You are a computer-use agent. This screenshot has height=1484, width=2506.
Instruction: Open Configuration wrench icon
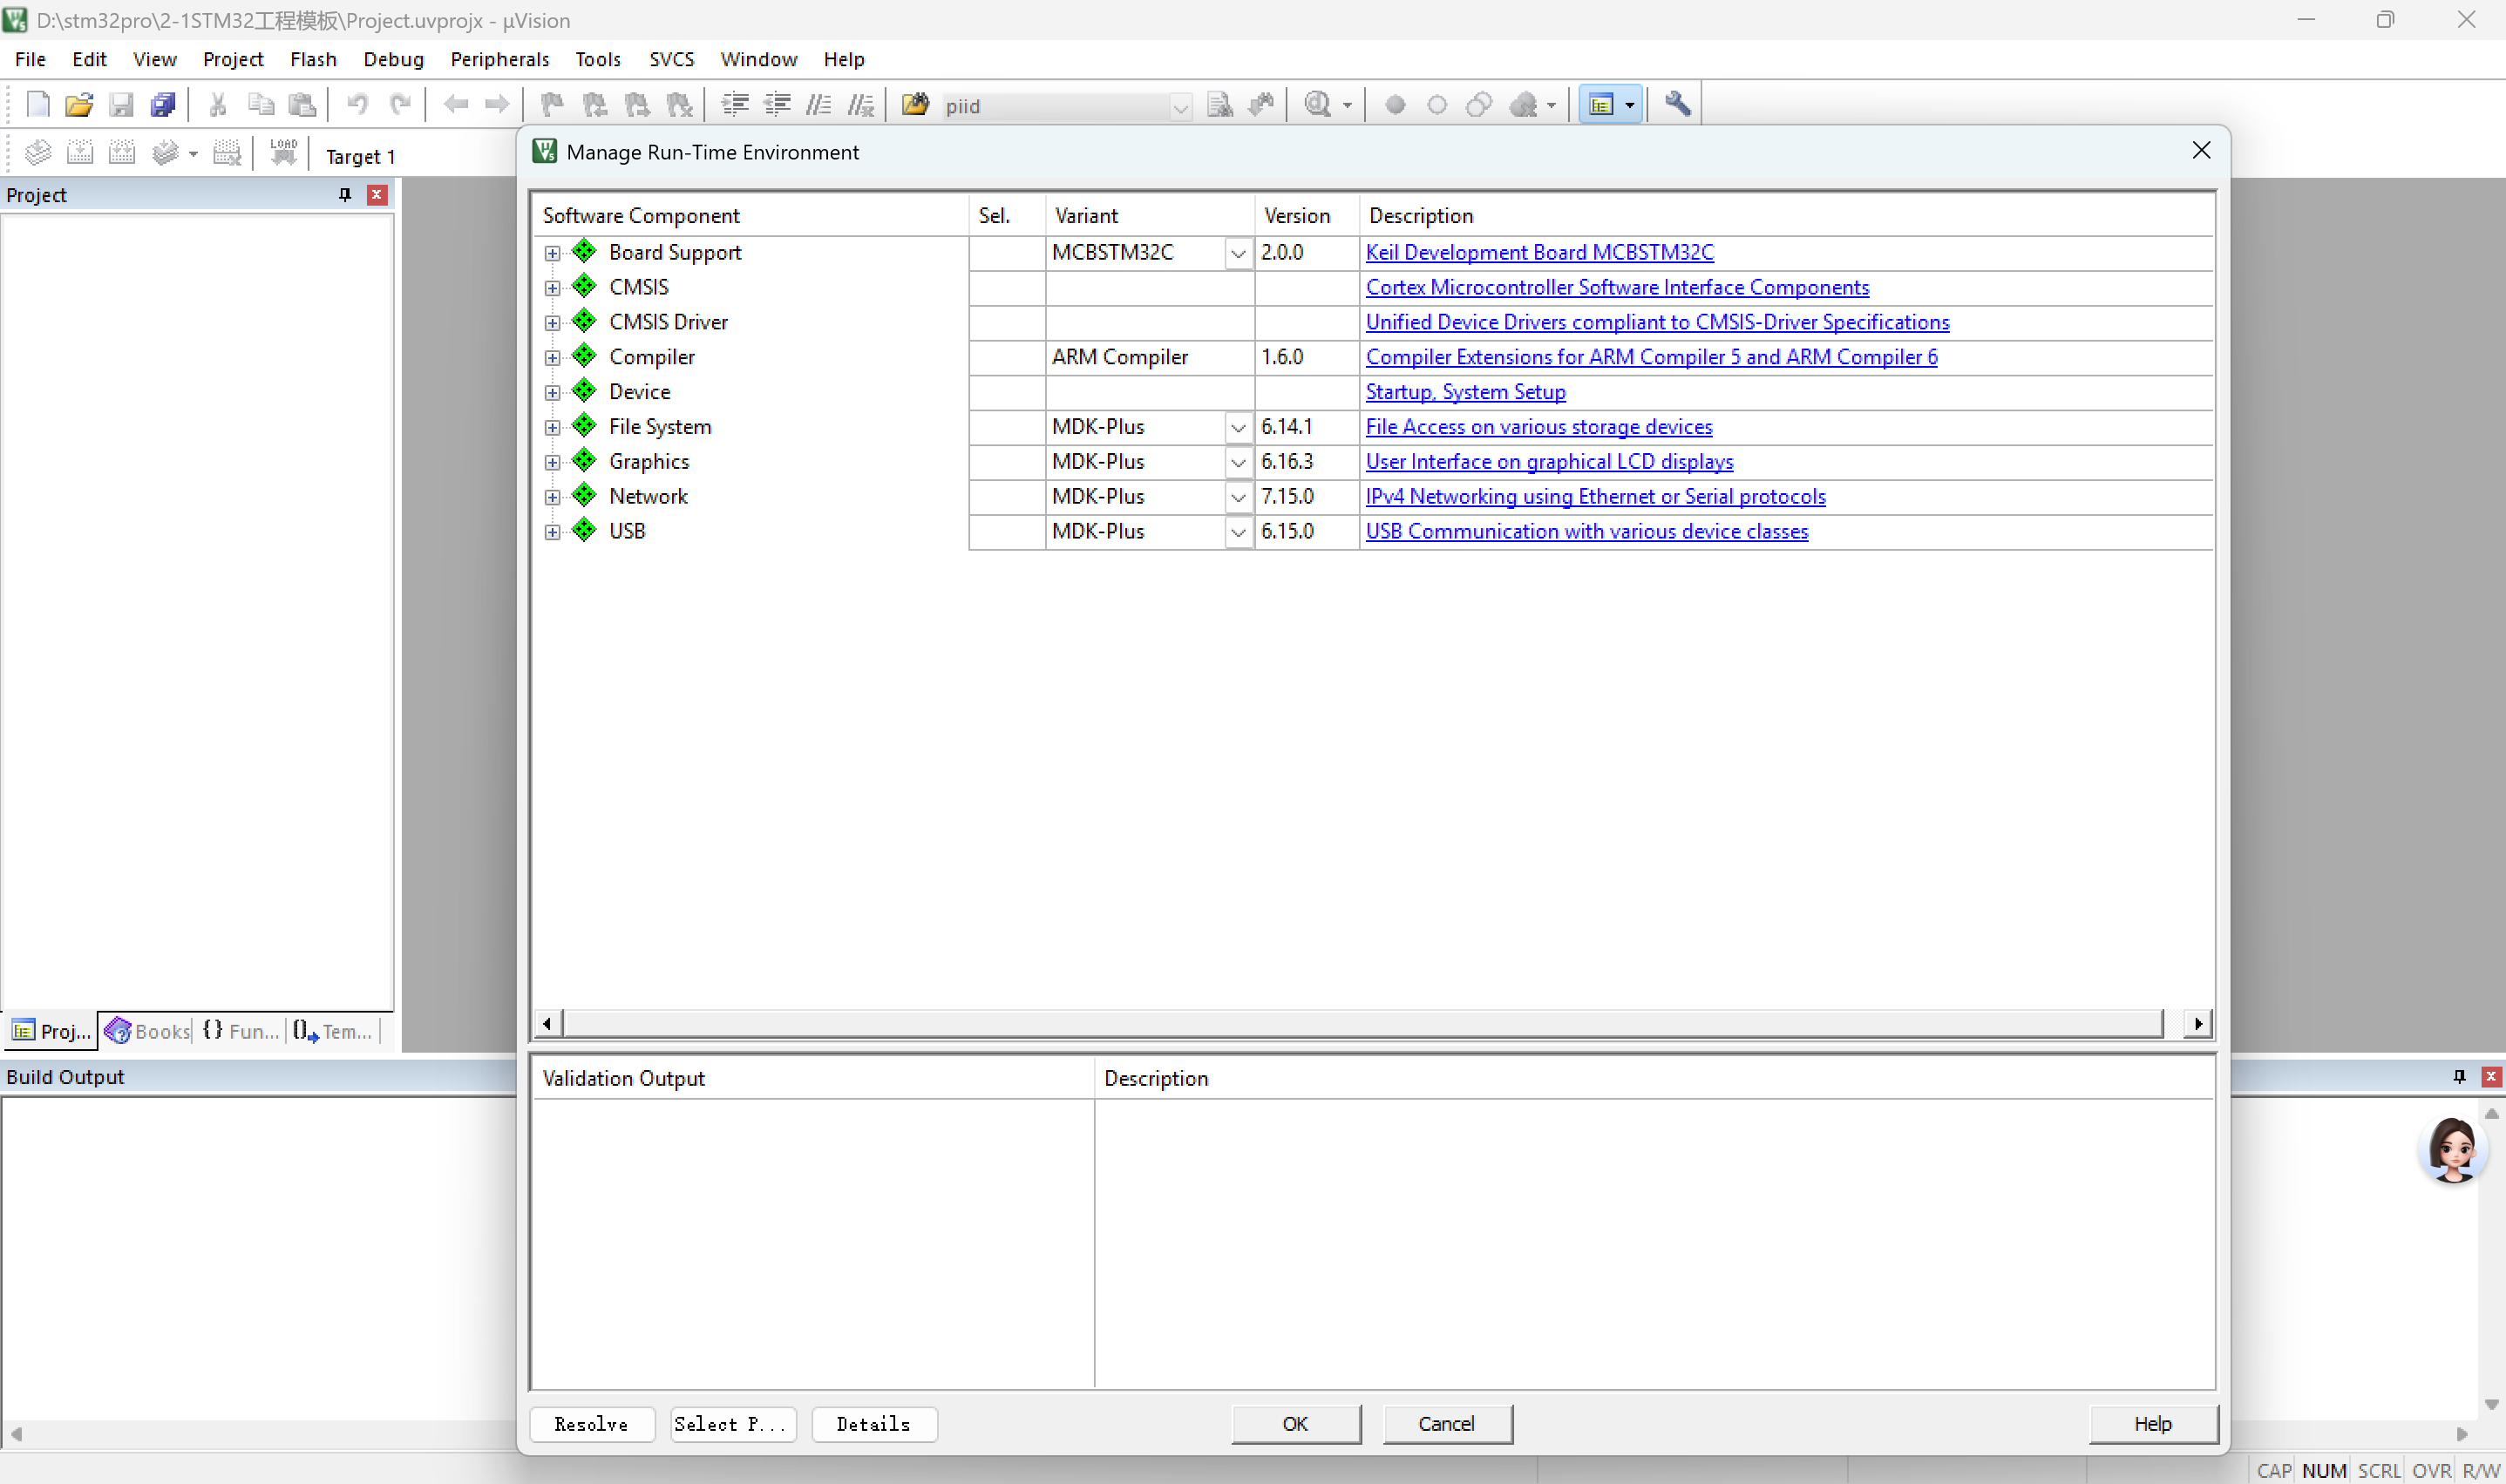coord(1678,105)
